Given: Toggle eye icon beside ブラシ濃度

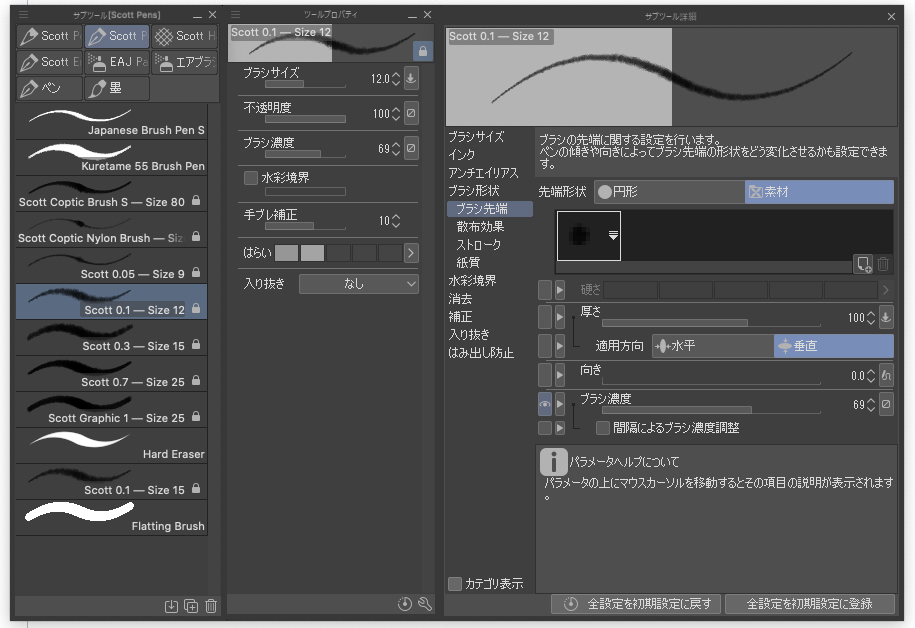Looking at the screenshot, I should coord(545,405).
